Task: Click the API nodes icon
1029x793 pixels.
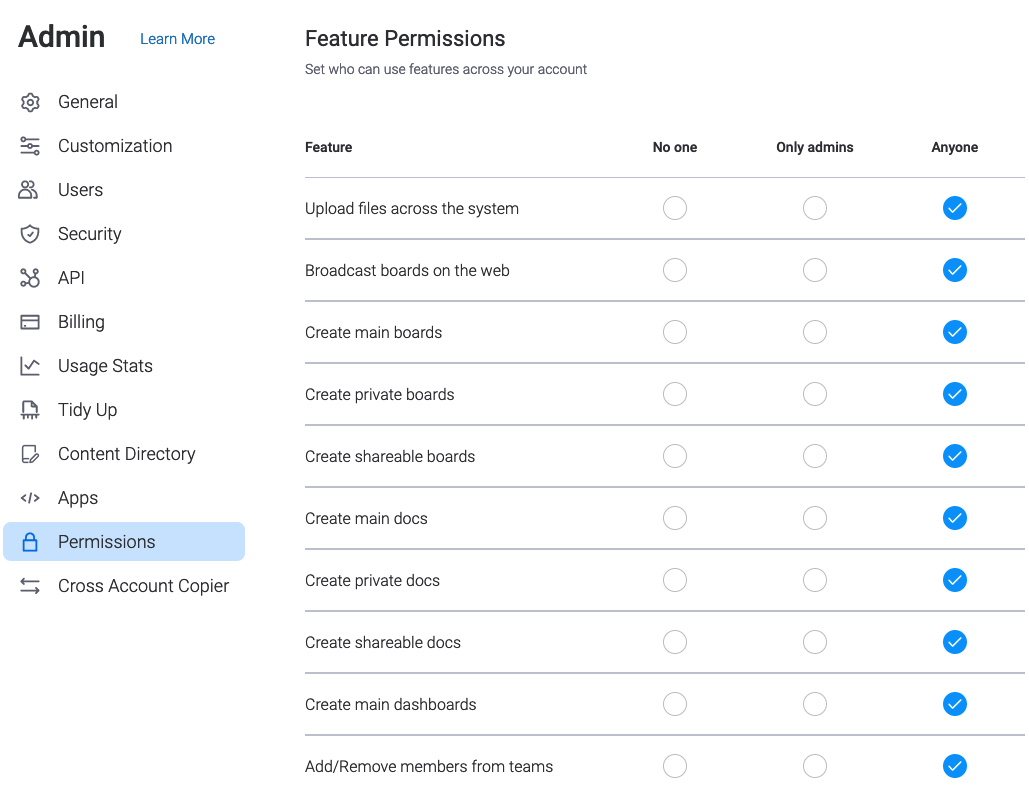Action: (30, 278)
